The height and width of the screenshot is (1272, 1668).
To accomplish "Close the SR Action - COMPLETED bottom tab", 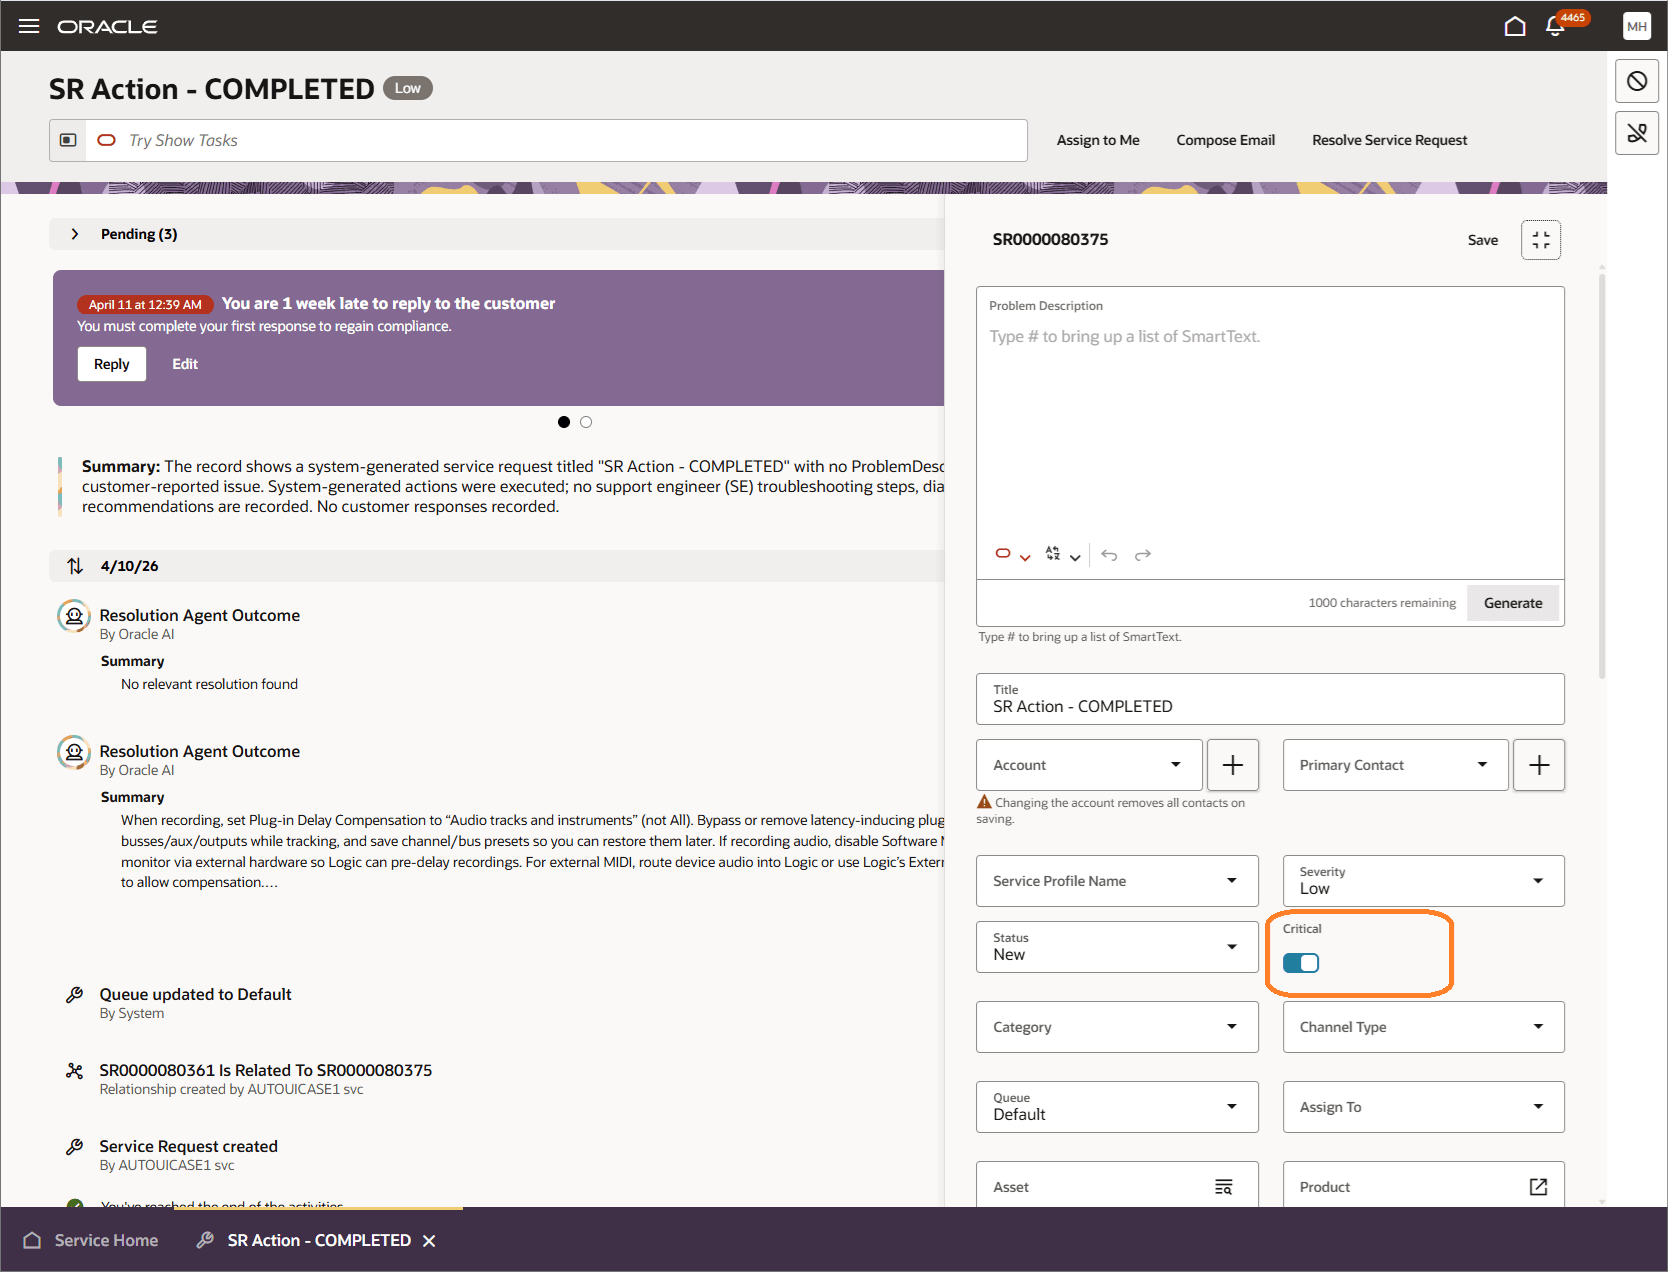I will (429, 1241).
